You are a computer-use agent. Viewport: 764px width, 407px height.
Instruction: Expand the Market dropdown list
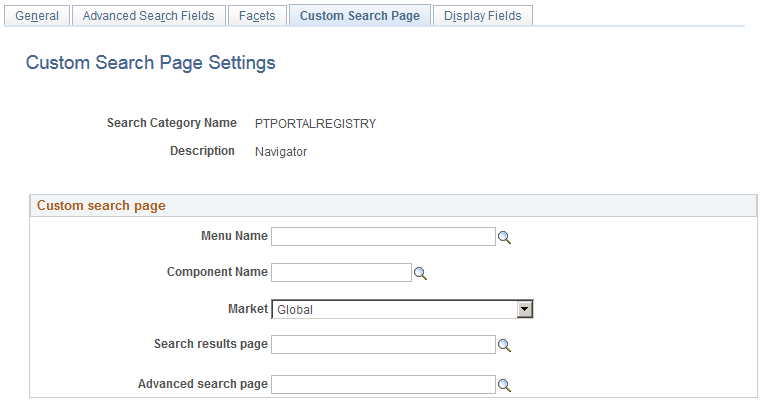(x=524, y=309)
